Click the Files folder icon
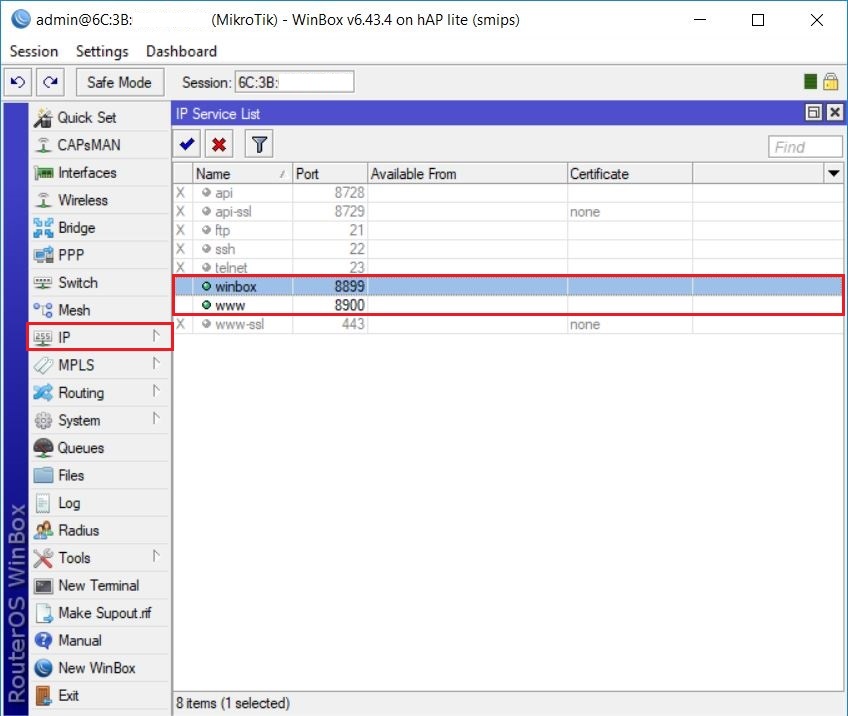This screenshot has width=848, height=716. pos(43,475)
